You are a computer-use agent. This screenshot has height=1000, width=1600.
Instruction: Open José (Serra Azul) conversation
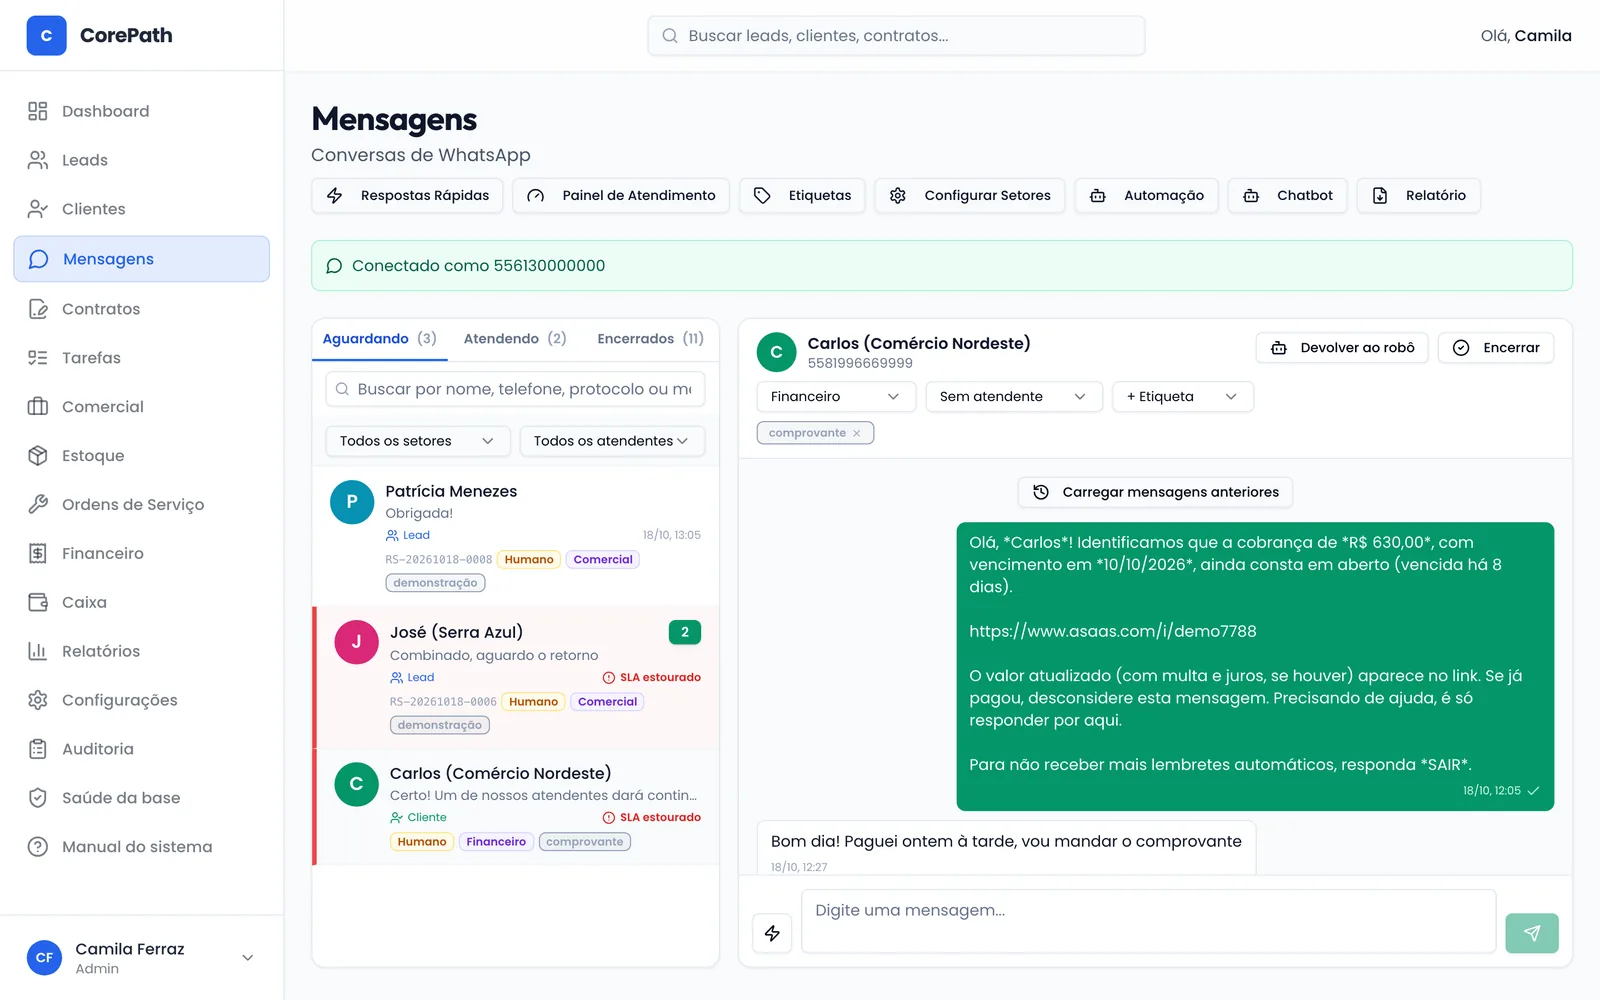click(516, 678)
